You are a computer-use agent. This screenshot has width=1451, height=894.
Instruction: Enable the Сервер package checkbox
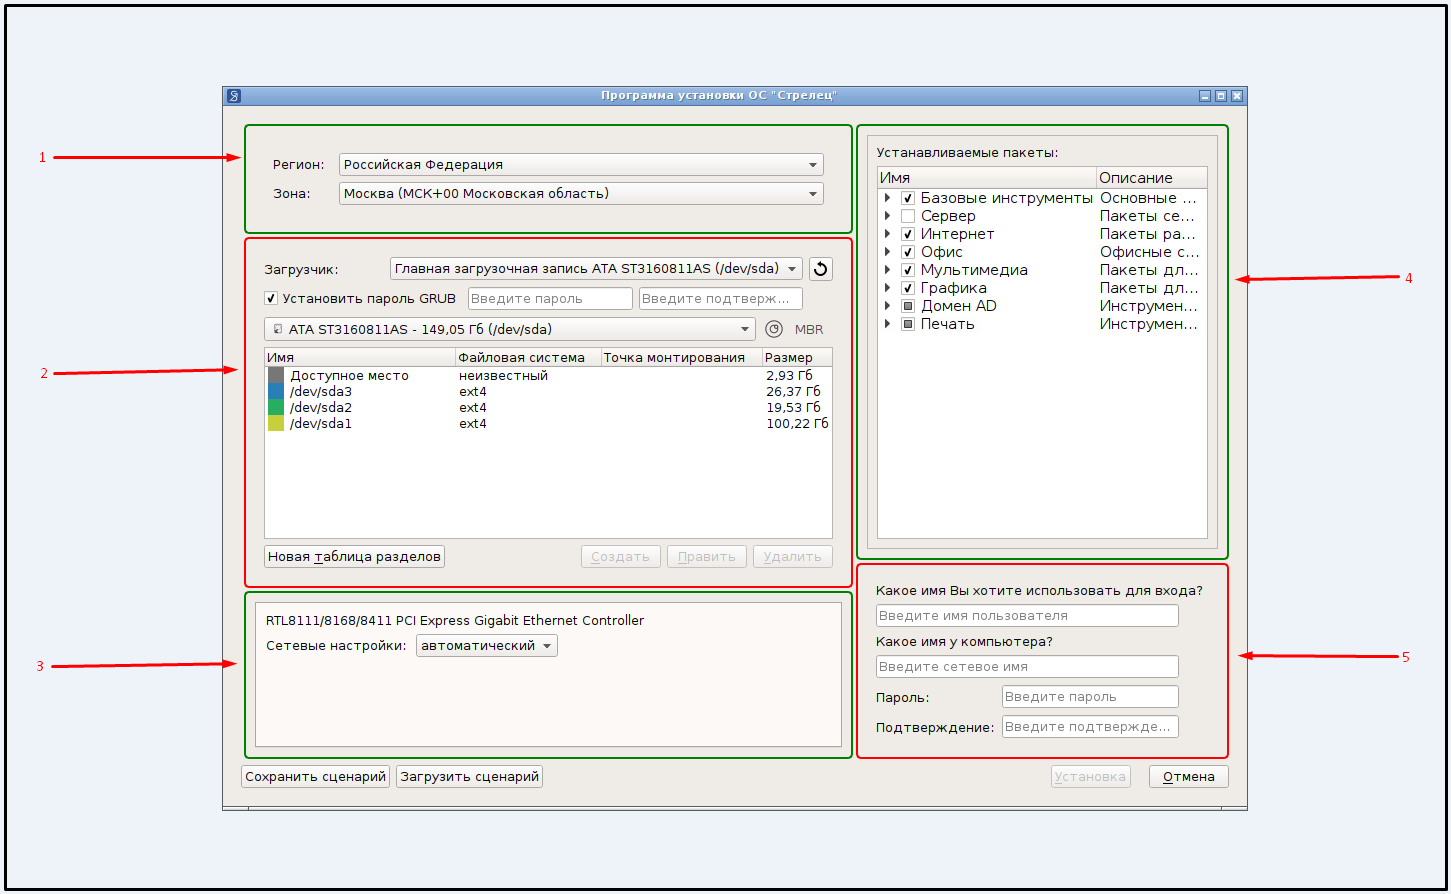pyautogui.click(x=908, y=216)
